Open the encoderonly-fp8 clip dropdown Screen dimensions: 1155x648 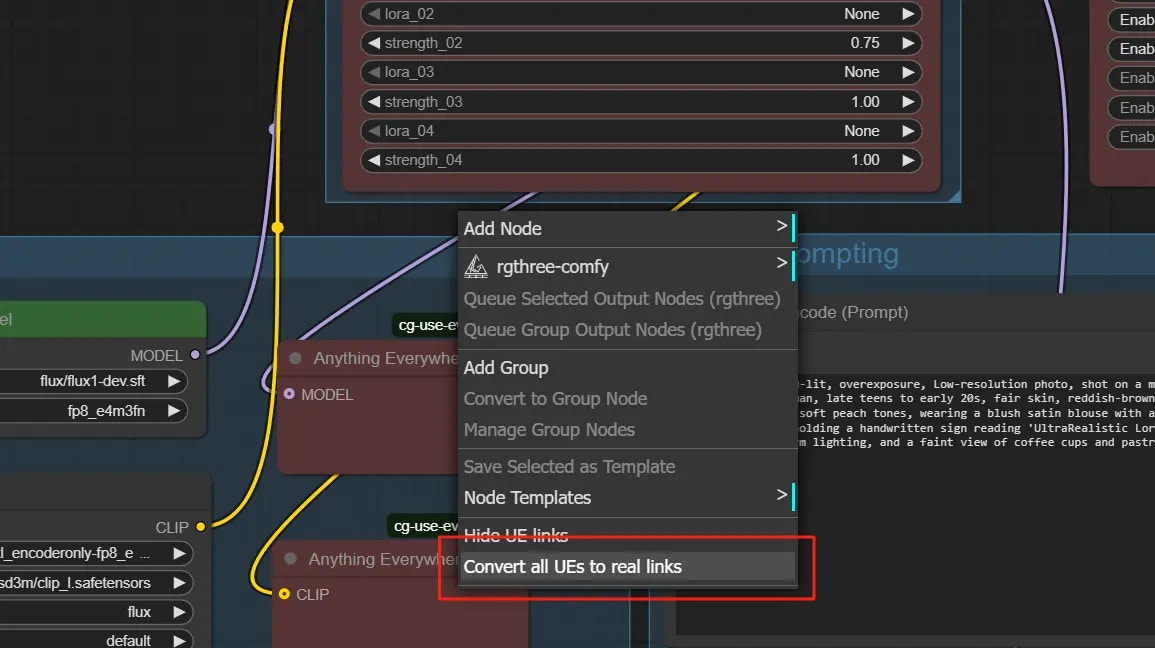click(x=96, y=553)
